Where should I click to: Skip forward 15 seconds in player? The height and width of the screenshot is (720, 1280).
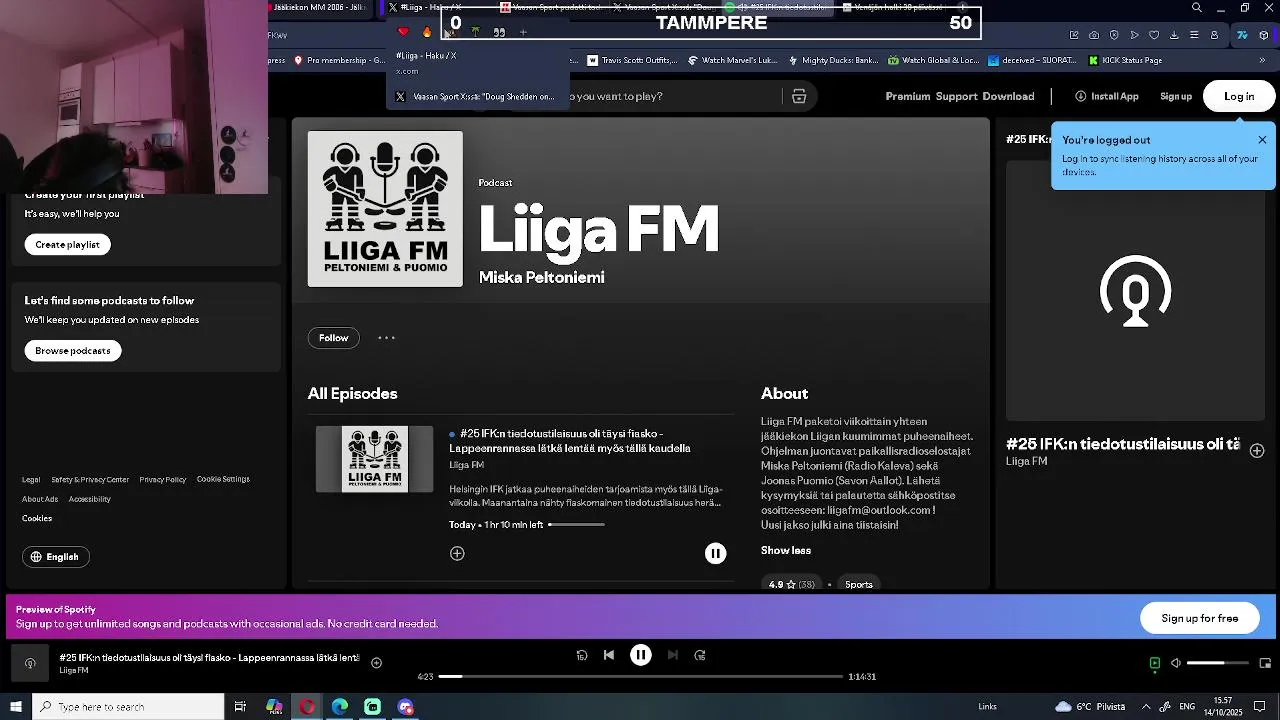point(700,655)
